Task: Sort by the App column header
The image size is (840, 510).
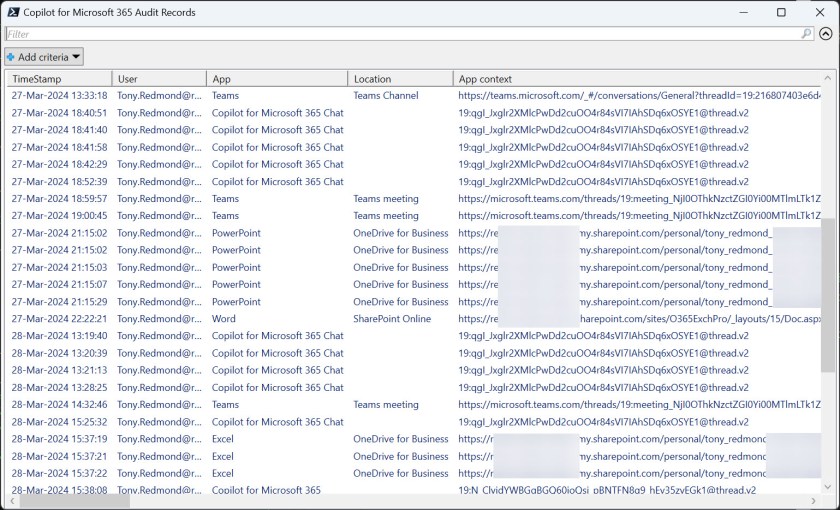Action: coord(277,79)
